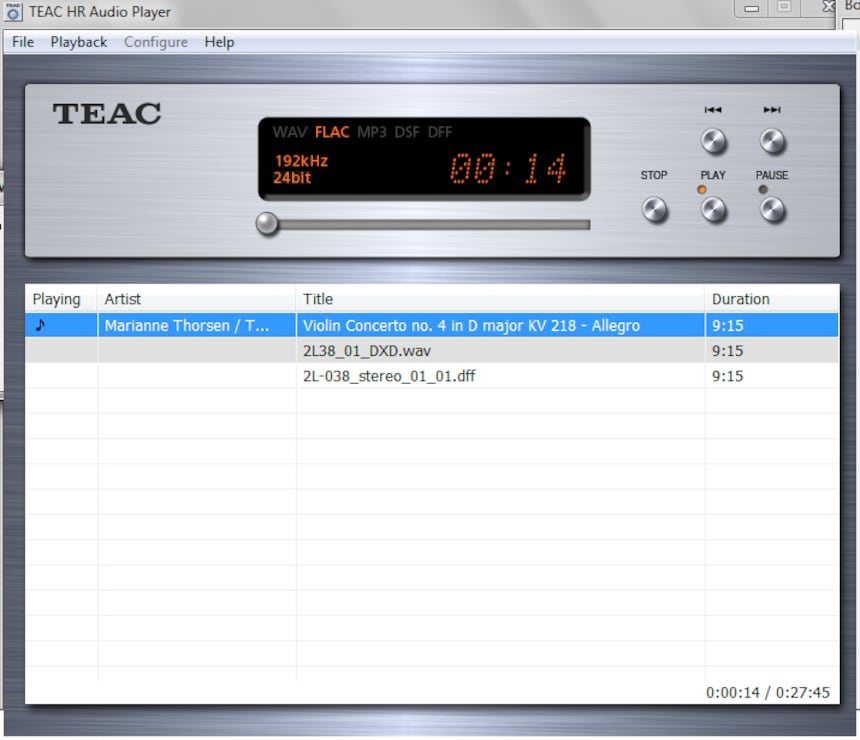
Task: Click the 192kHz sample rate readout
Action: pos(301,161)
